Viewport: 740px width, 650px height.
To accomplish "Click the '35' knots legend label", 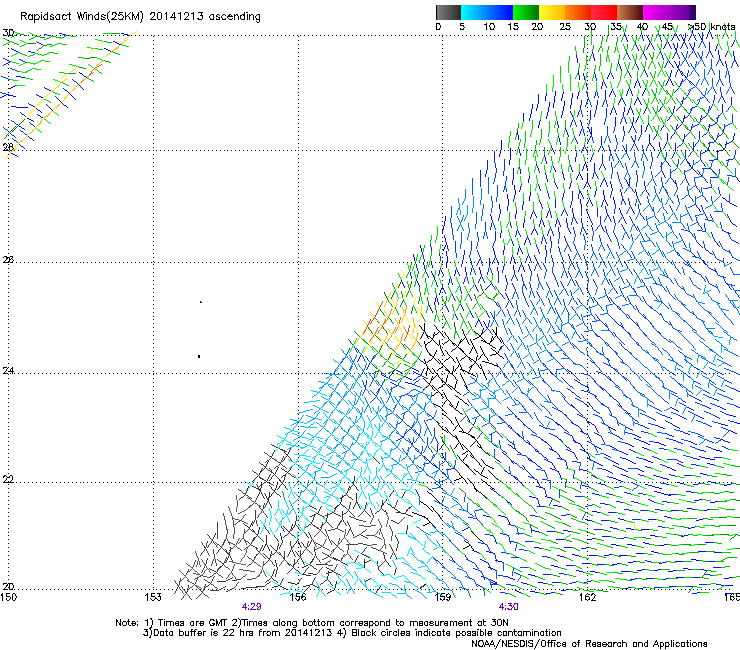I will [x=616, y=27].
